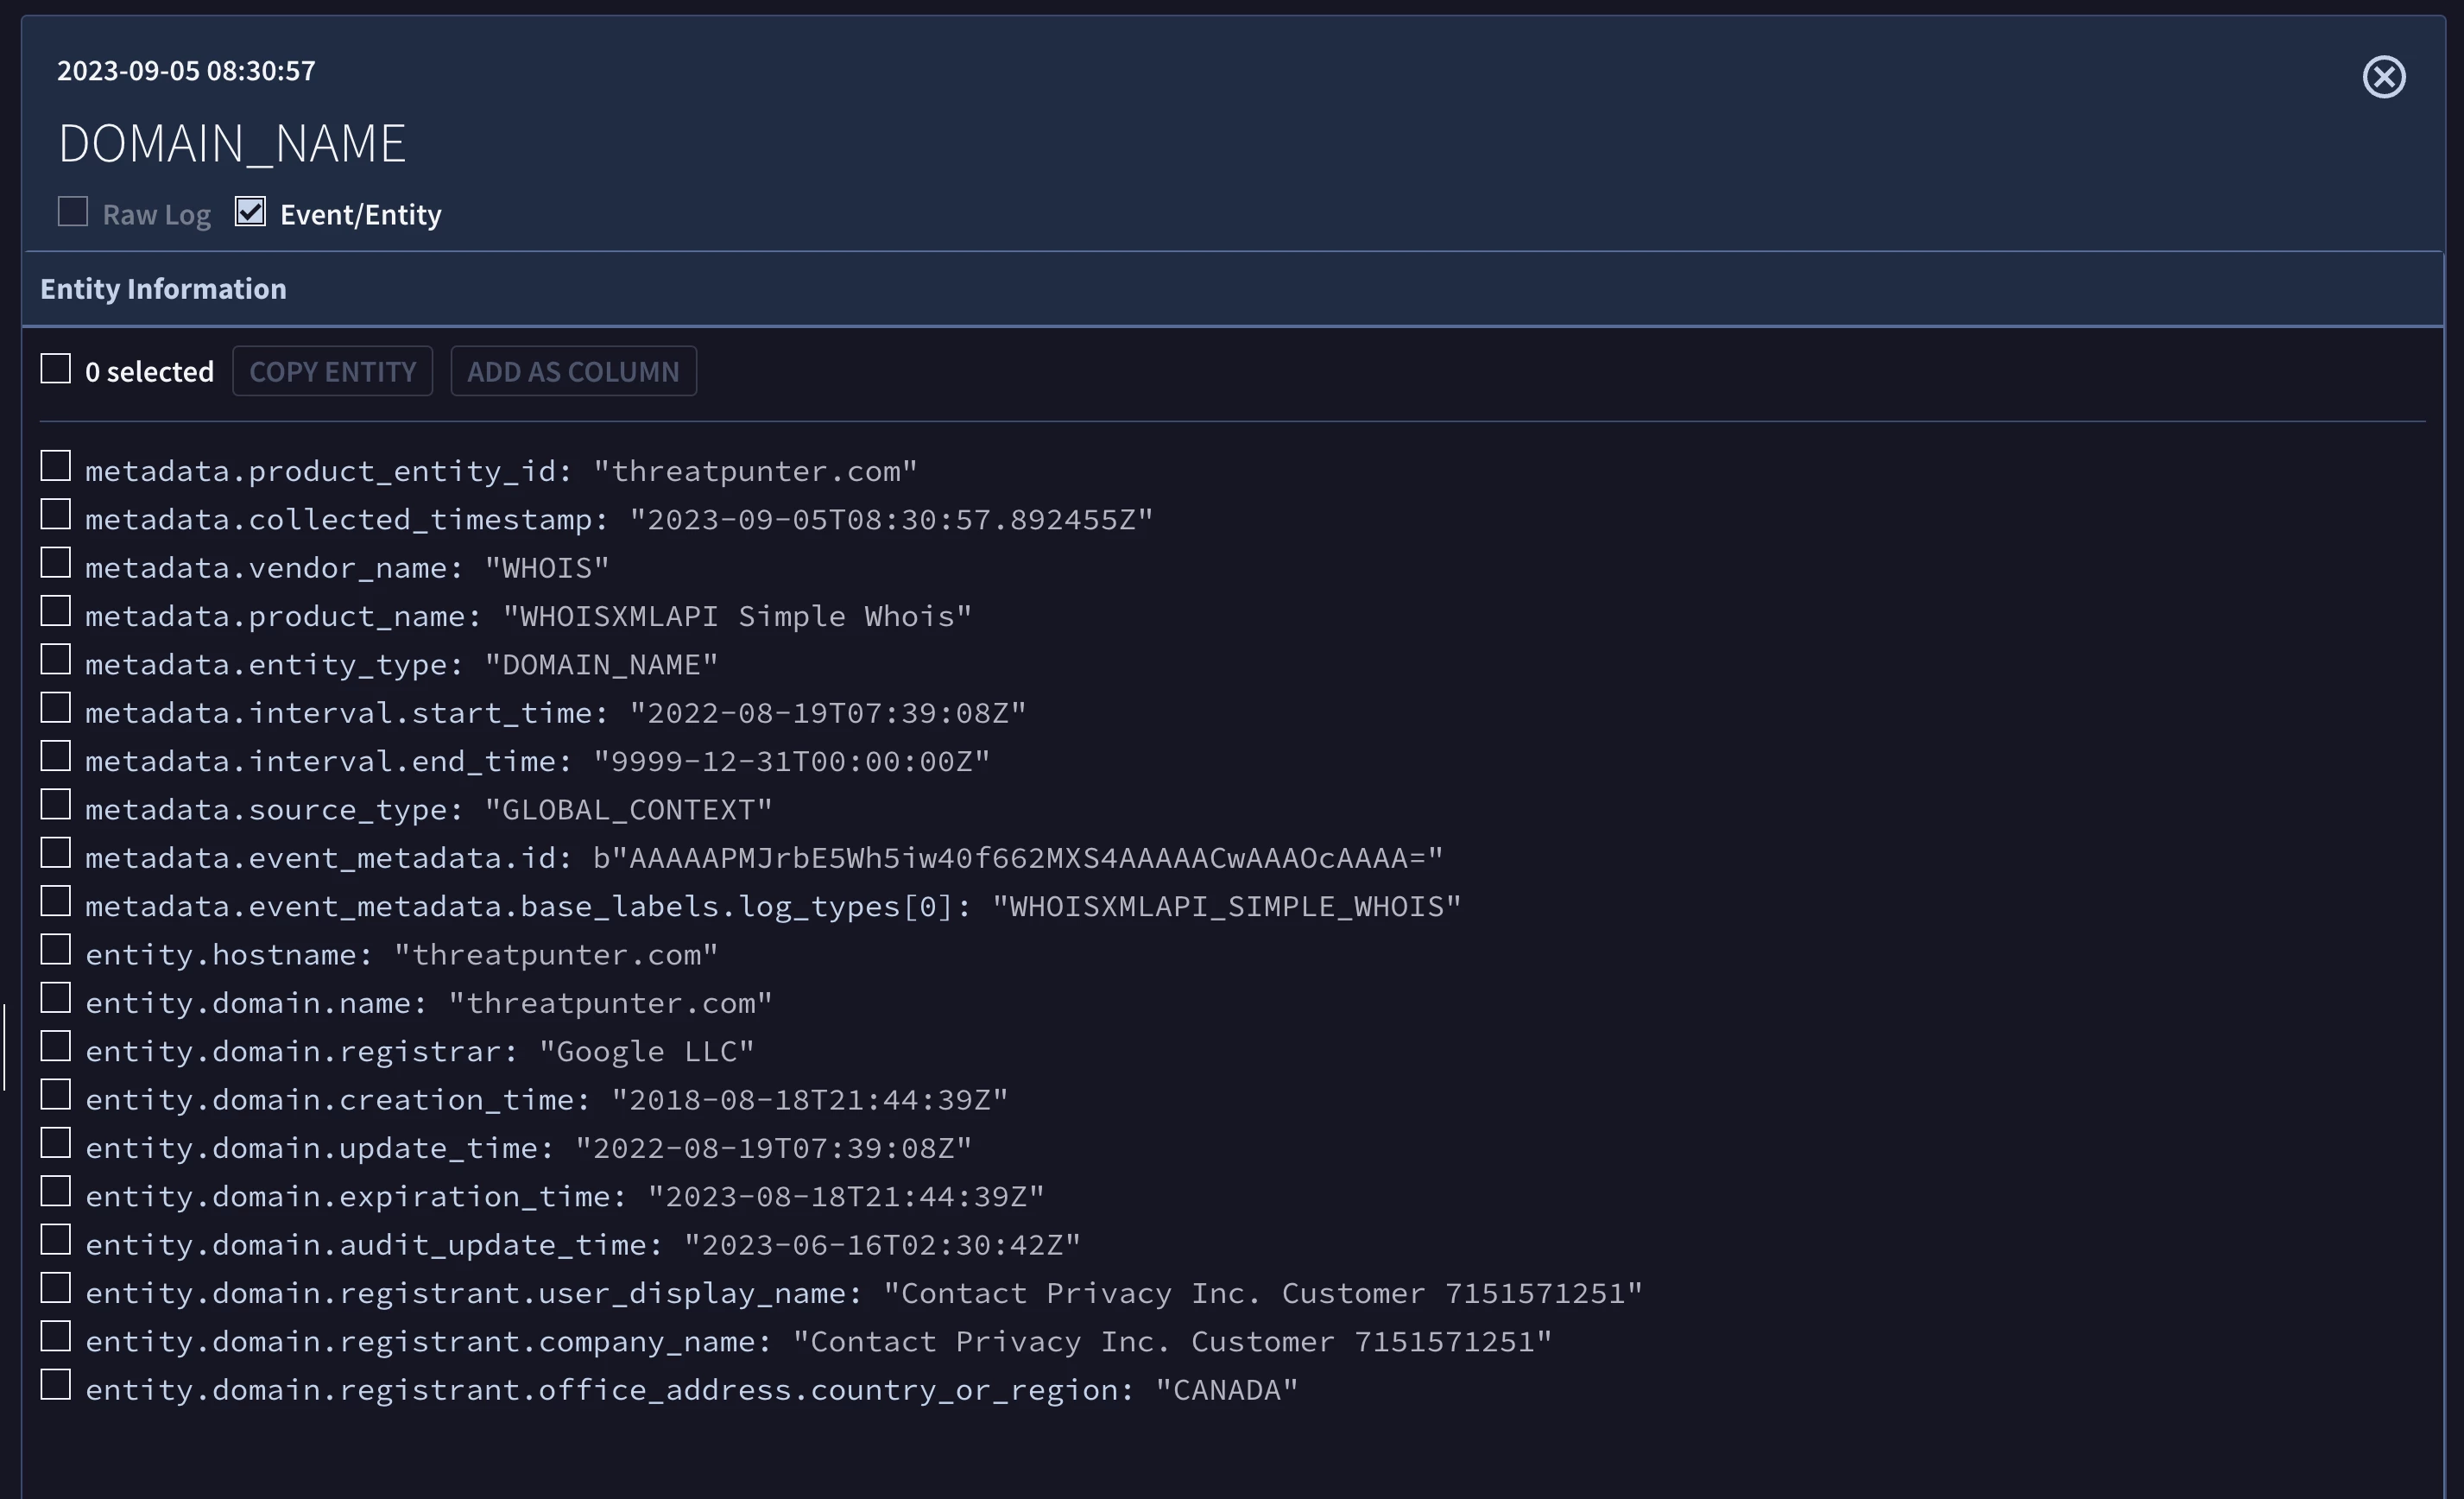
Task: Click the COPY ENTITY button
Action: pos(333,371)
